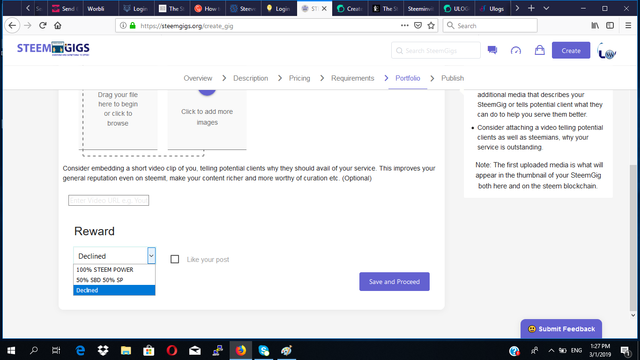This screenshot has height=360, width=640.
Task: Click the Firefox search box
Action: [490, 25]
